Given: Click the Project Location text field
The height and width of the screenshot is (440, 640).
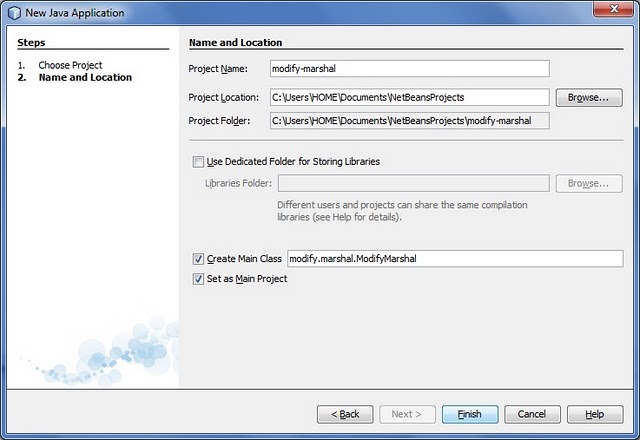Looking at the screenshot, I should click(409, 97).
